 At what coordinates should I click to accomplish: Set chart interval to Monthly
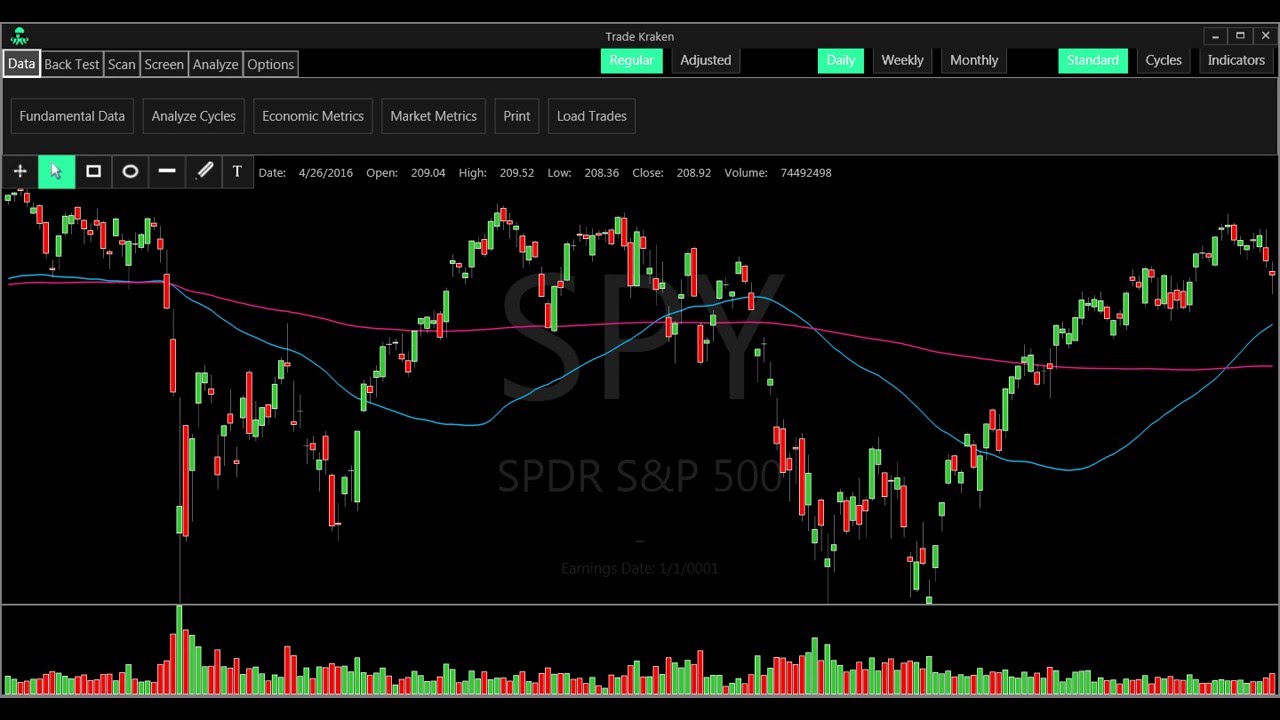(974, 60)
